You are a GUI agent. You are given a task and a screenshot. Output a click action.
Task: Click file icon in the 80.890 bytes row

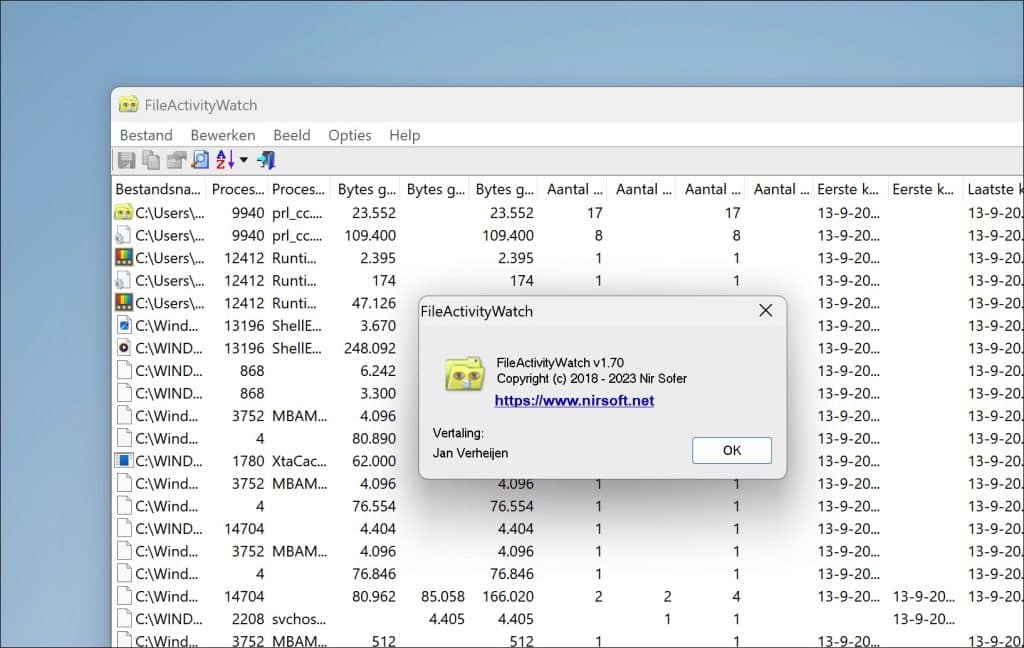(x=123, y=438)
